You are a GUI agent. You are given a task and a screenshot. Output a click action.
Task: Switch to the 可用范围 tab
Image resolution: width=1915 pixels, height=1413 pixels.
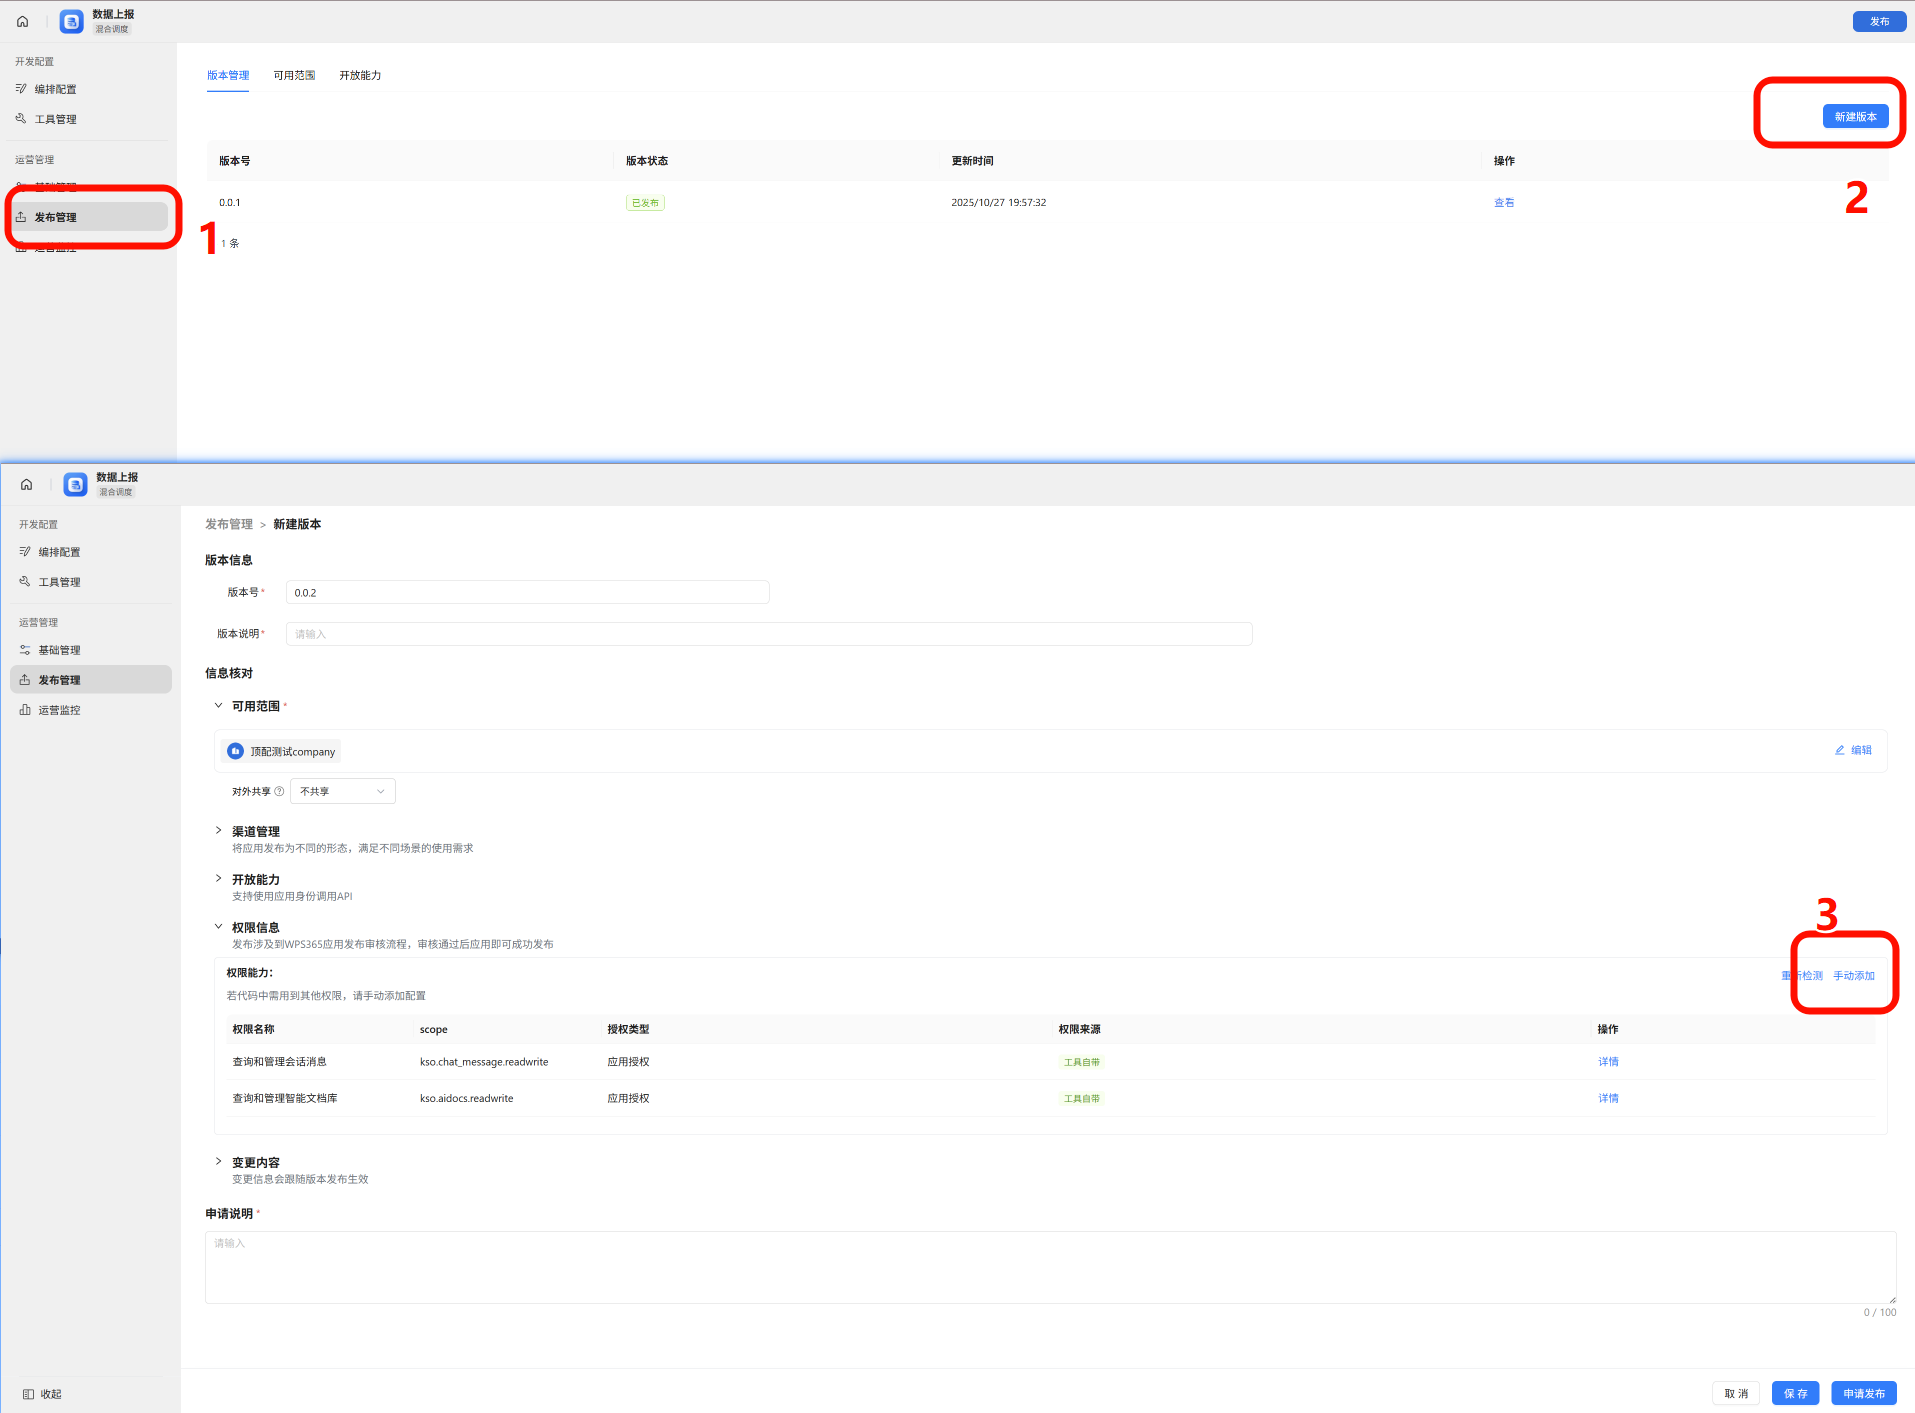[294, 76]
